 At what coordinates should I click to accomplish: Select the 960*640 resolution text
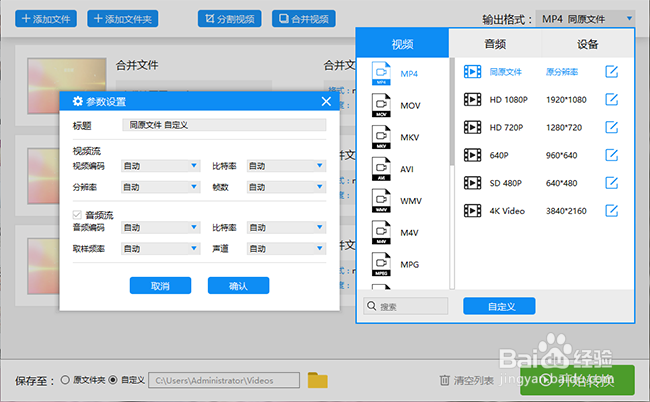coord(562,155)
